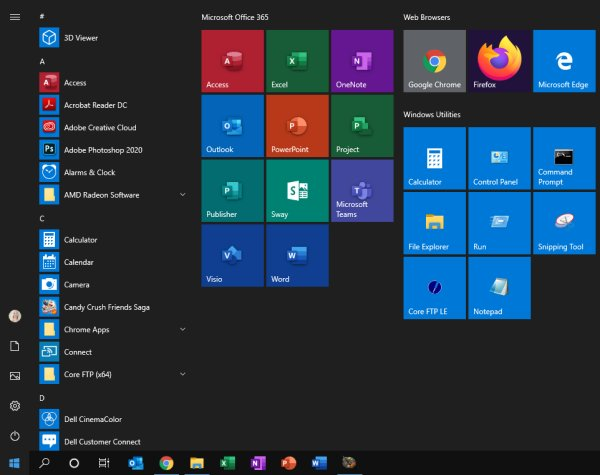Open the Control Panel tile
Viewport: 600px width, 475px height.
point(499,158)
